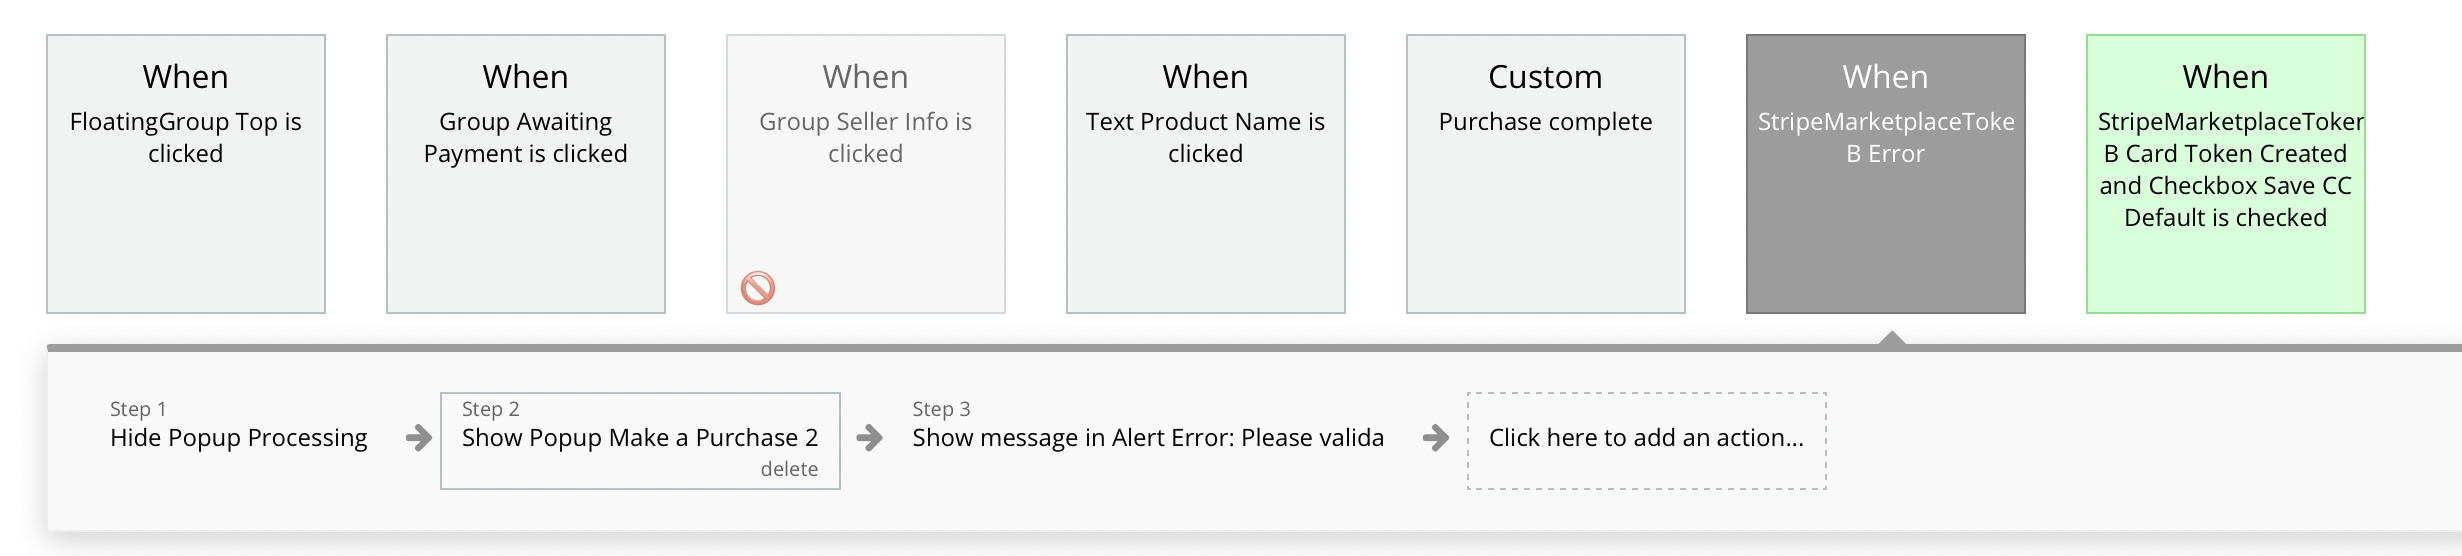Delete the Step 2 action
Viewport: 2462px width, 556px height.
789,469
